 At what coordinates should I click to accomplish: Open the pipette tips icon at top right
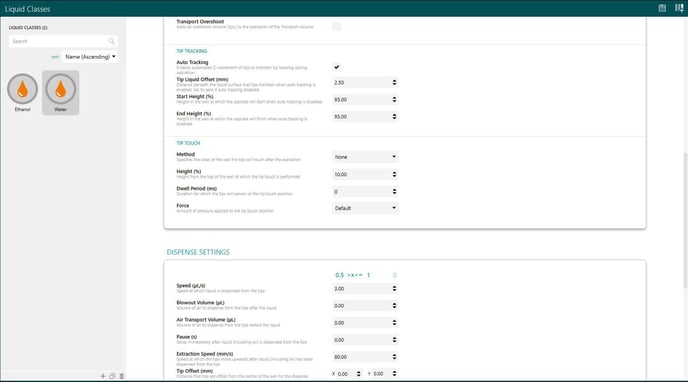[679, 8]
